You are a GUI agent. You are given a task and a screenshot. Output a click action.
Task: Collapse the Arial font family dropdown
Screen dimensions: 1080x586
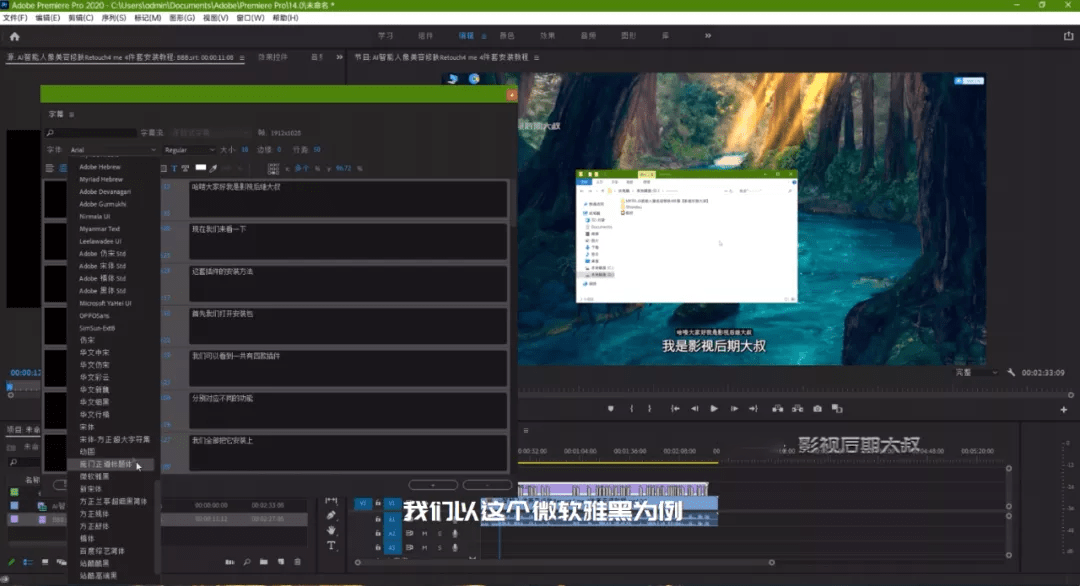[x=113, y=150]
